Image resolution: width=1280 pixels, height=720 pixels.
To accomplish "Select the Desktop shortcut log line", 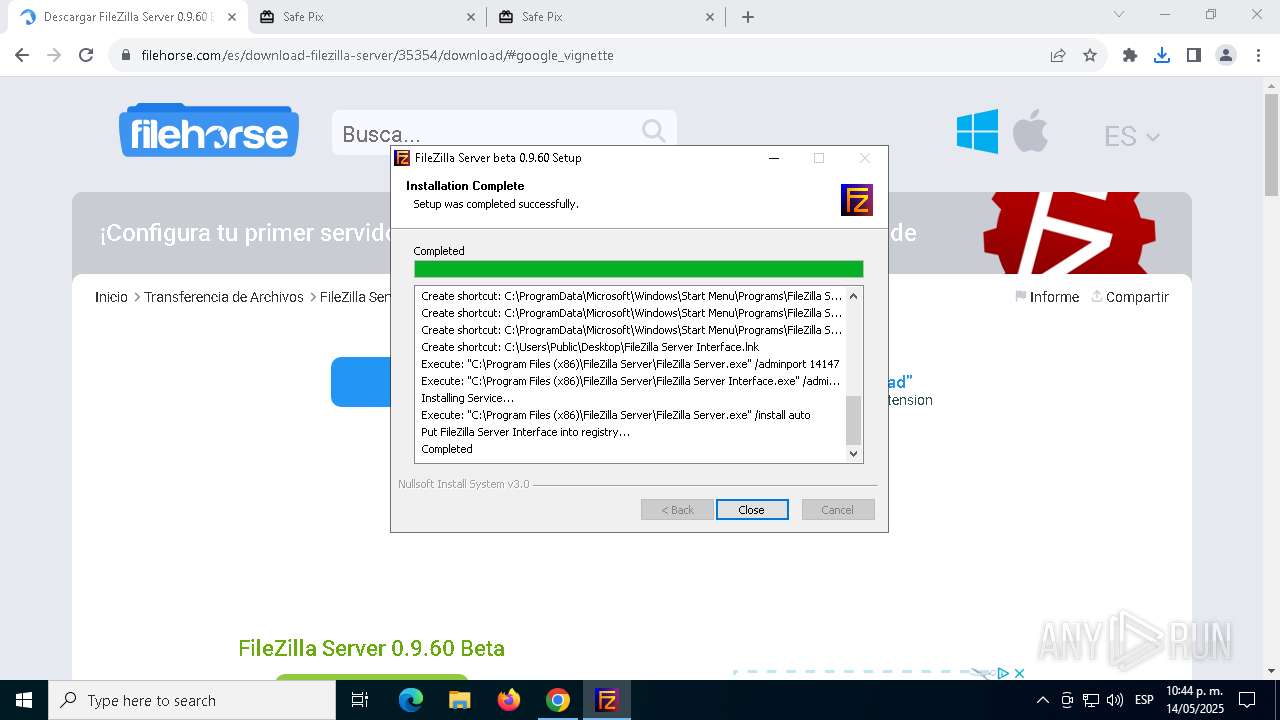I will 590,347.
